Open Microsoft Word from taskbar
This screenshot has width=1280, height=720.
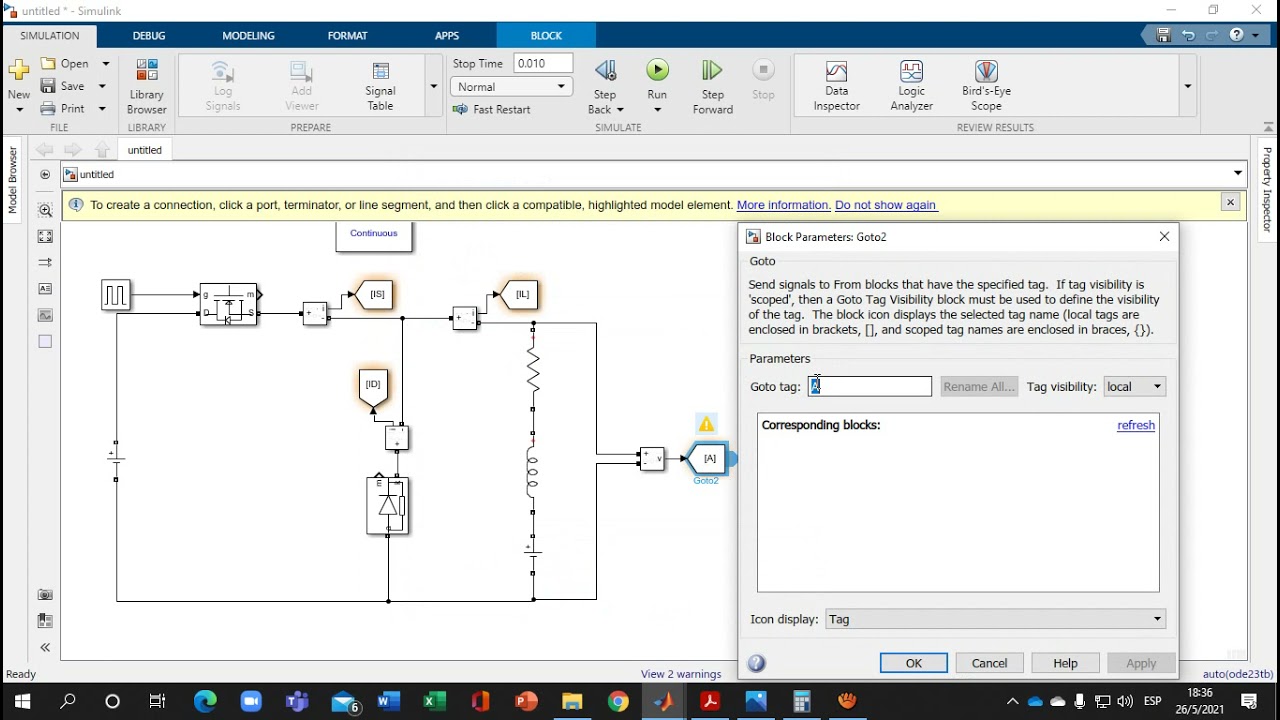388,701
